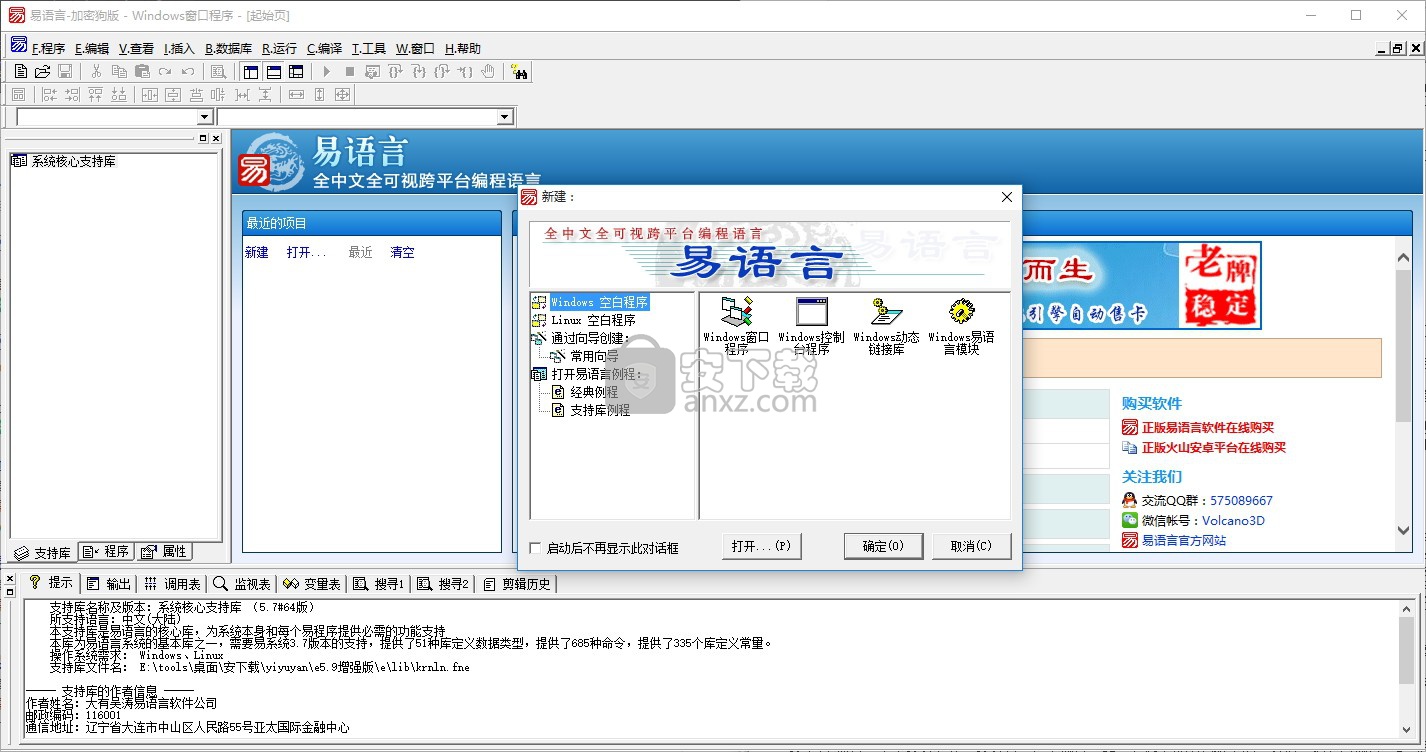Click QQ group number 575089667
This screenshot has width=1426, height=752.
[1241, 500]
